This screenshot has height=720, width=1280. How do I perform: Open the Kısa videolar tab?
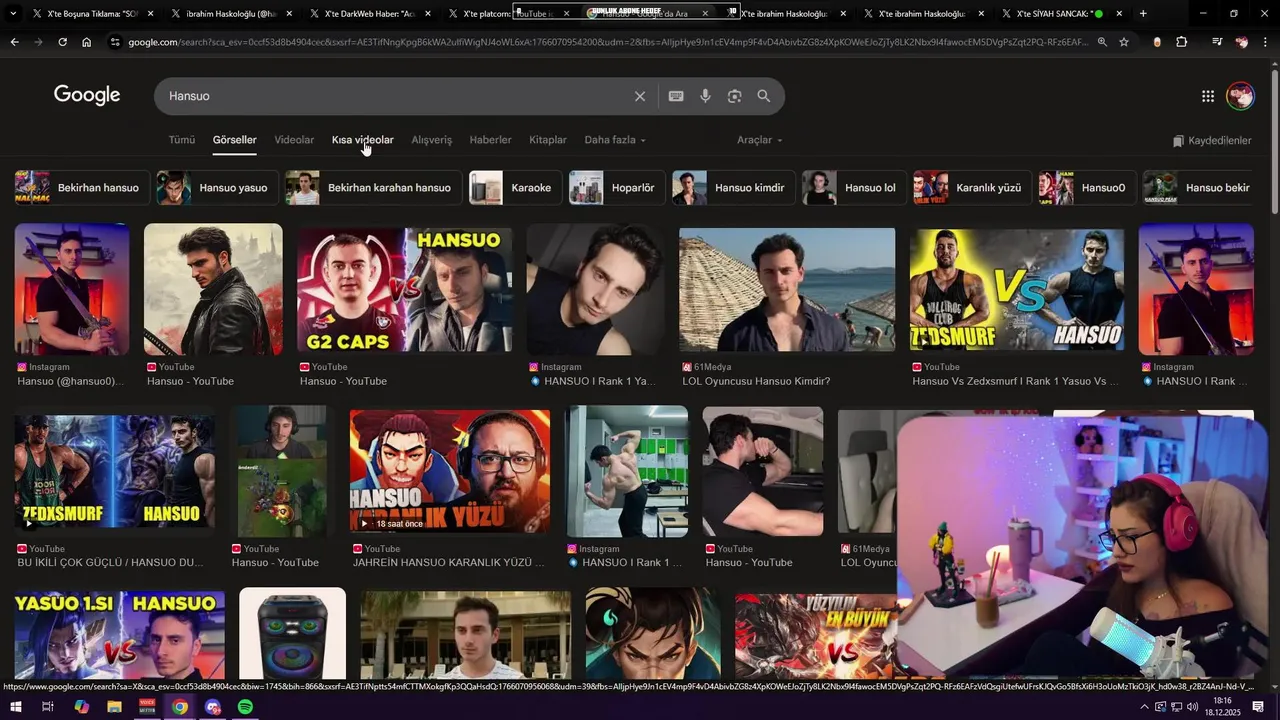pos(363,140)
